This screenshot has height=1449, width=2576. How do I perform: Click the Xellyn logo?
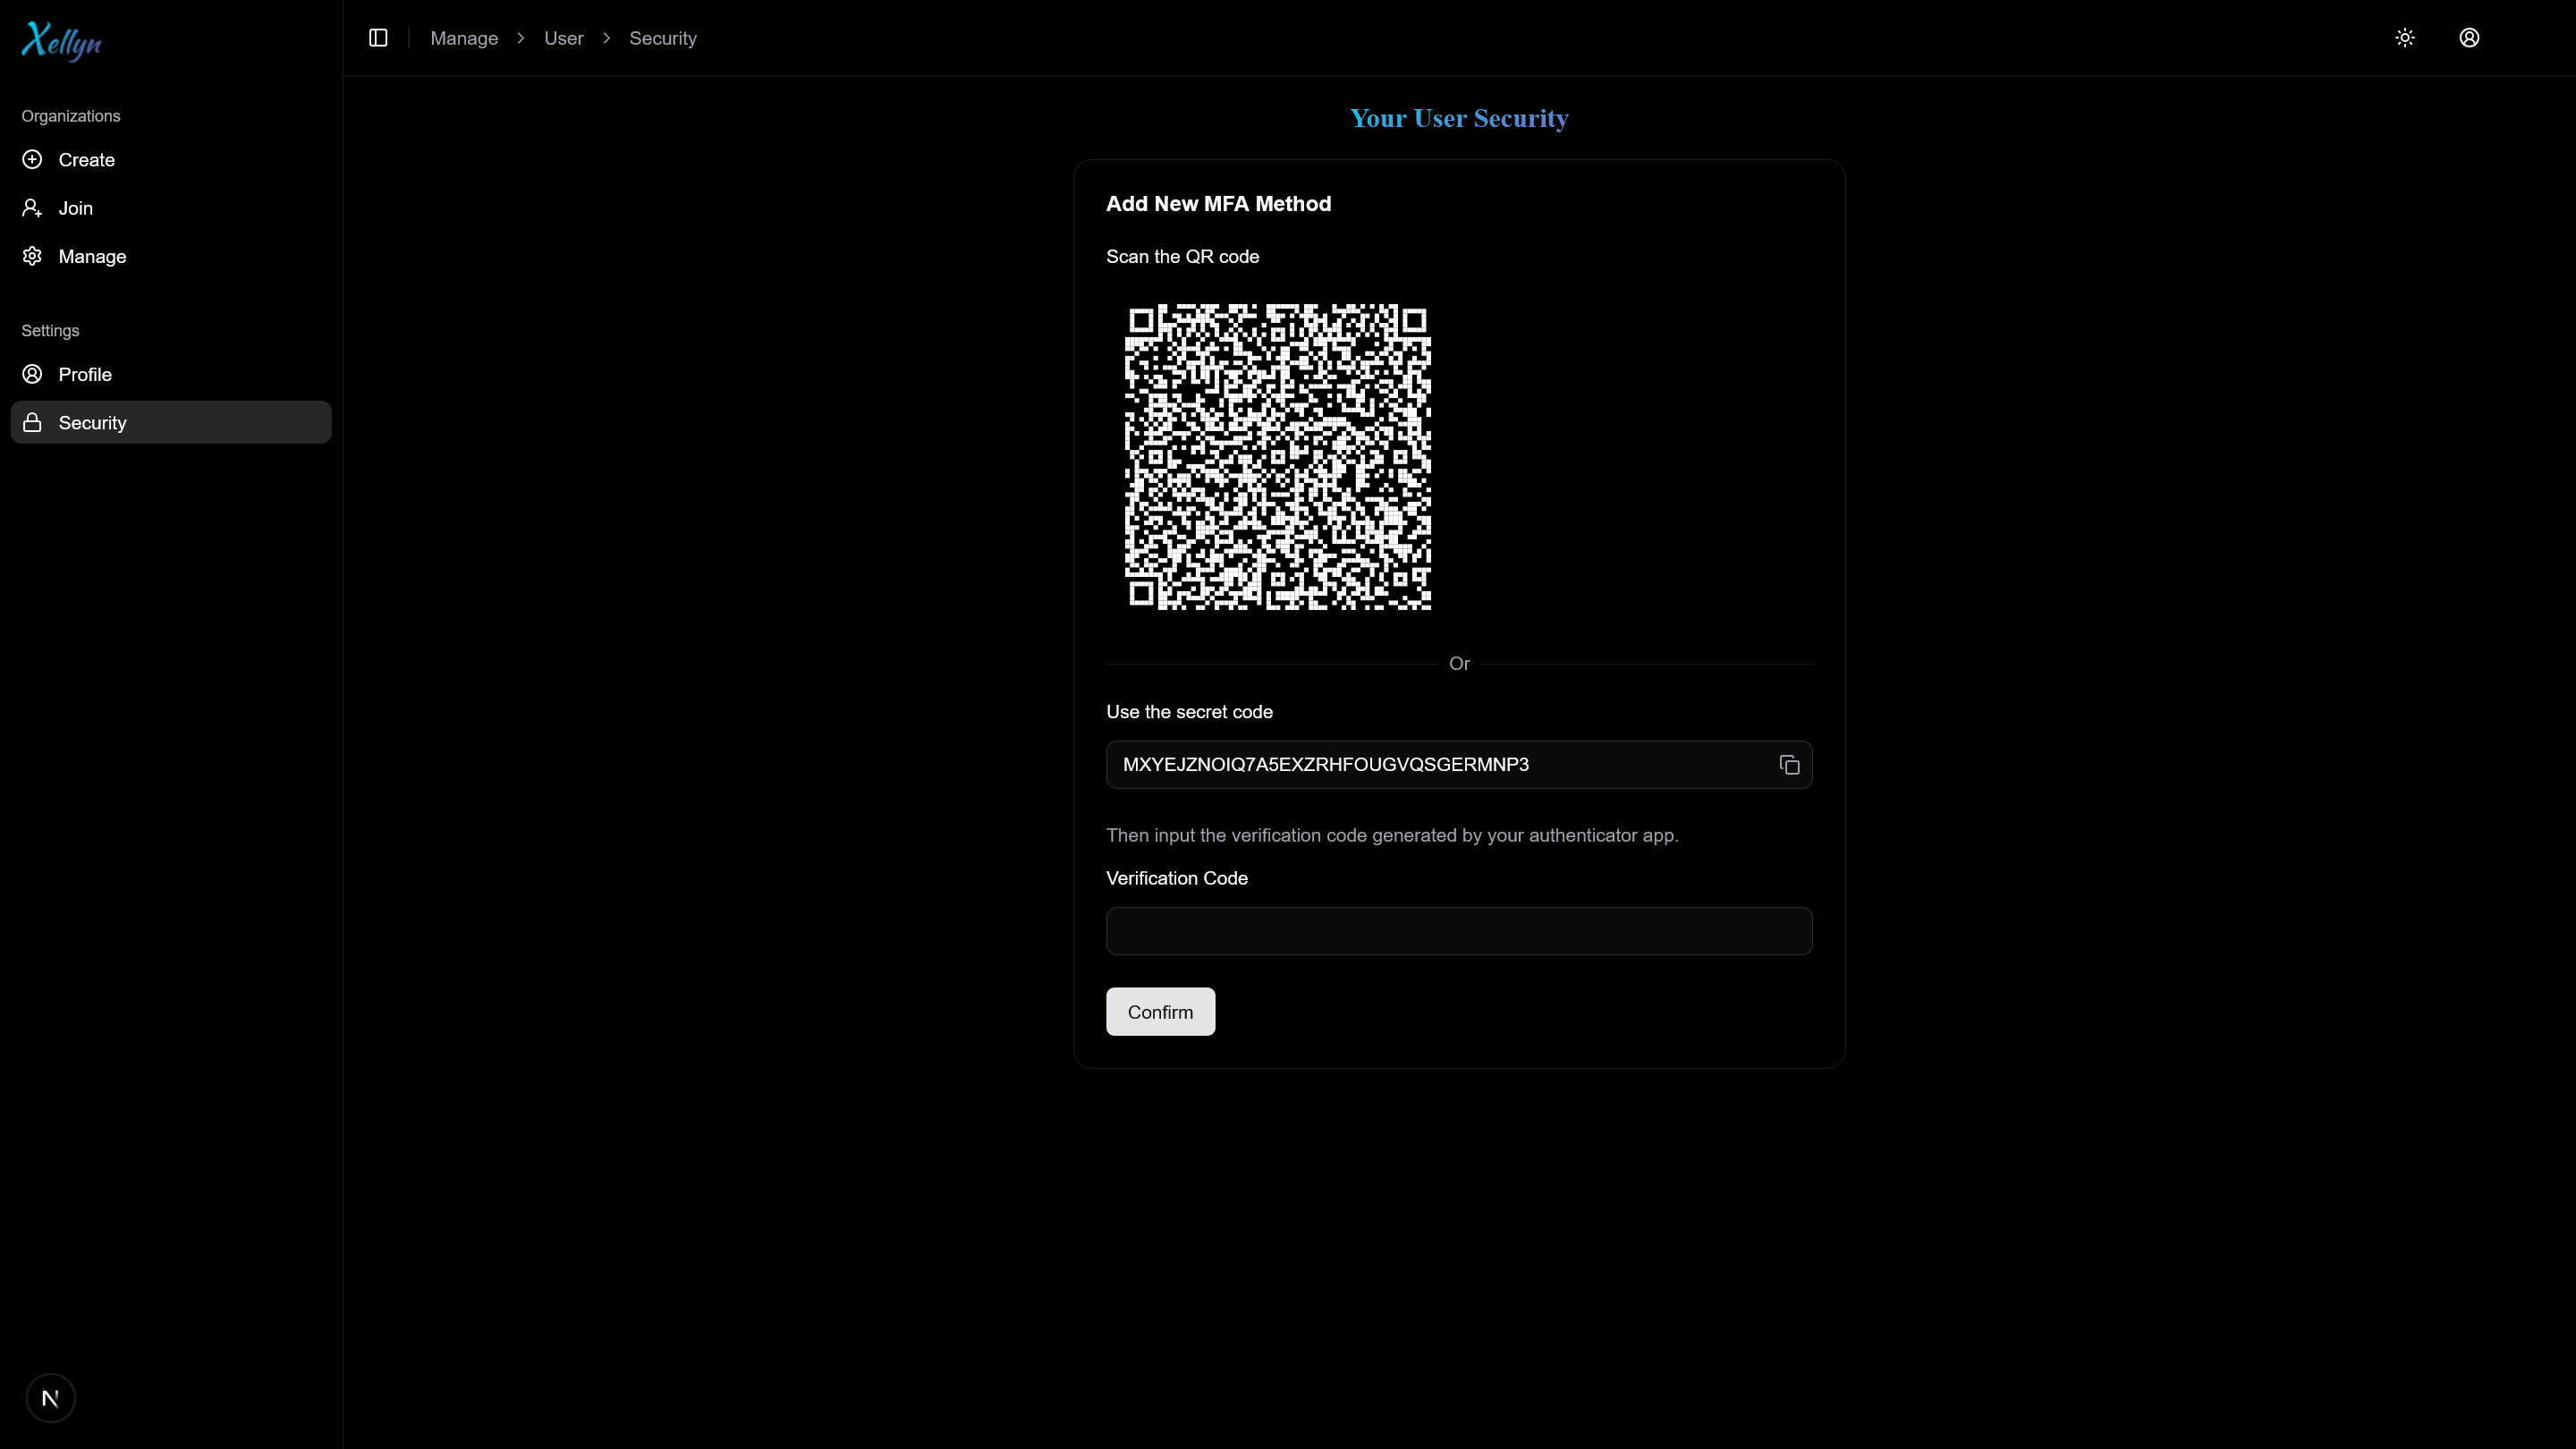pyautogui.click(x=62, y=41)
